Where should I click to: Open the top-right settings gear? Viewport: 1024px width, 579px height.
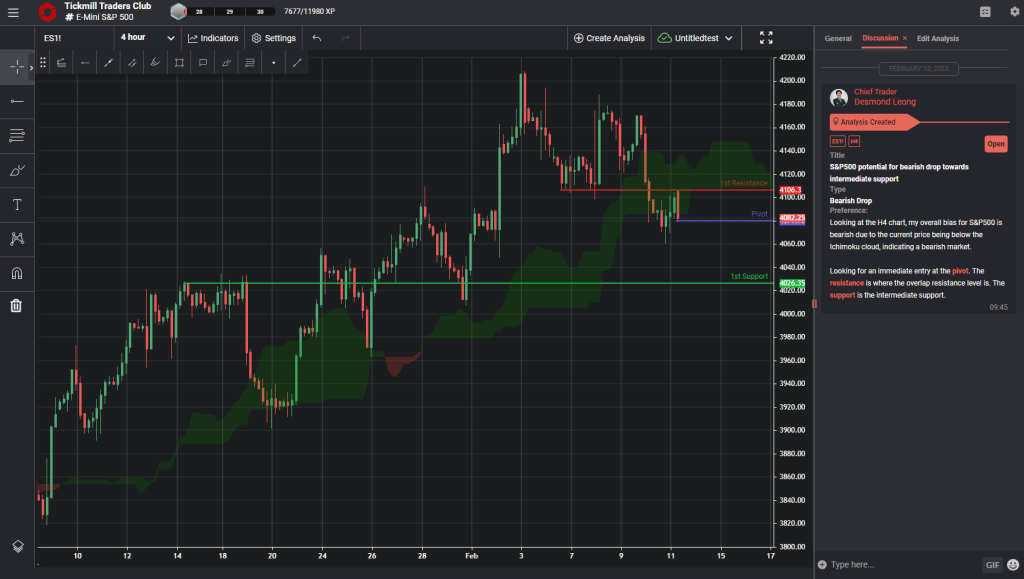click(x=1013, y=11)
